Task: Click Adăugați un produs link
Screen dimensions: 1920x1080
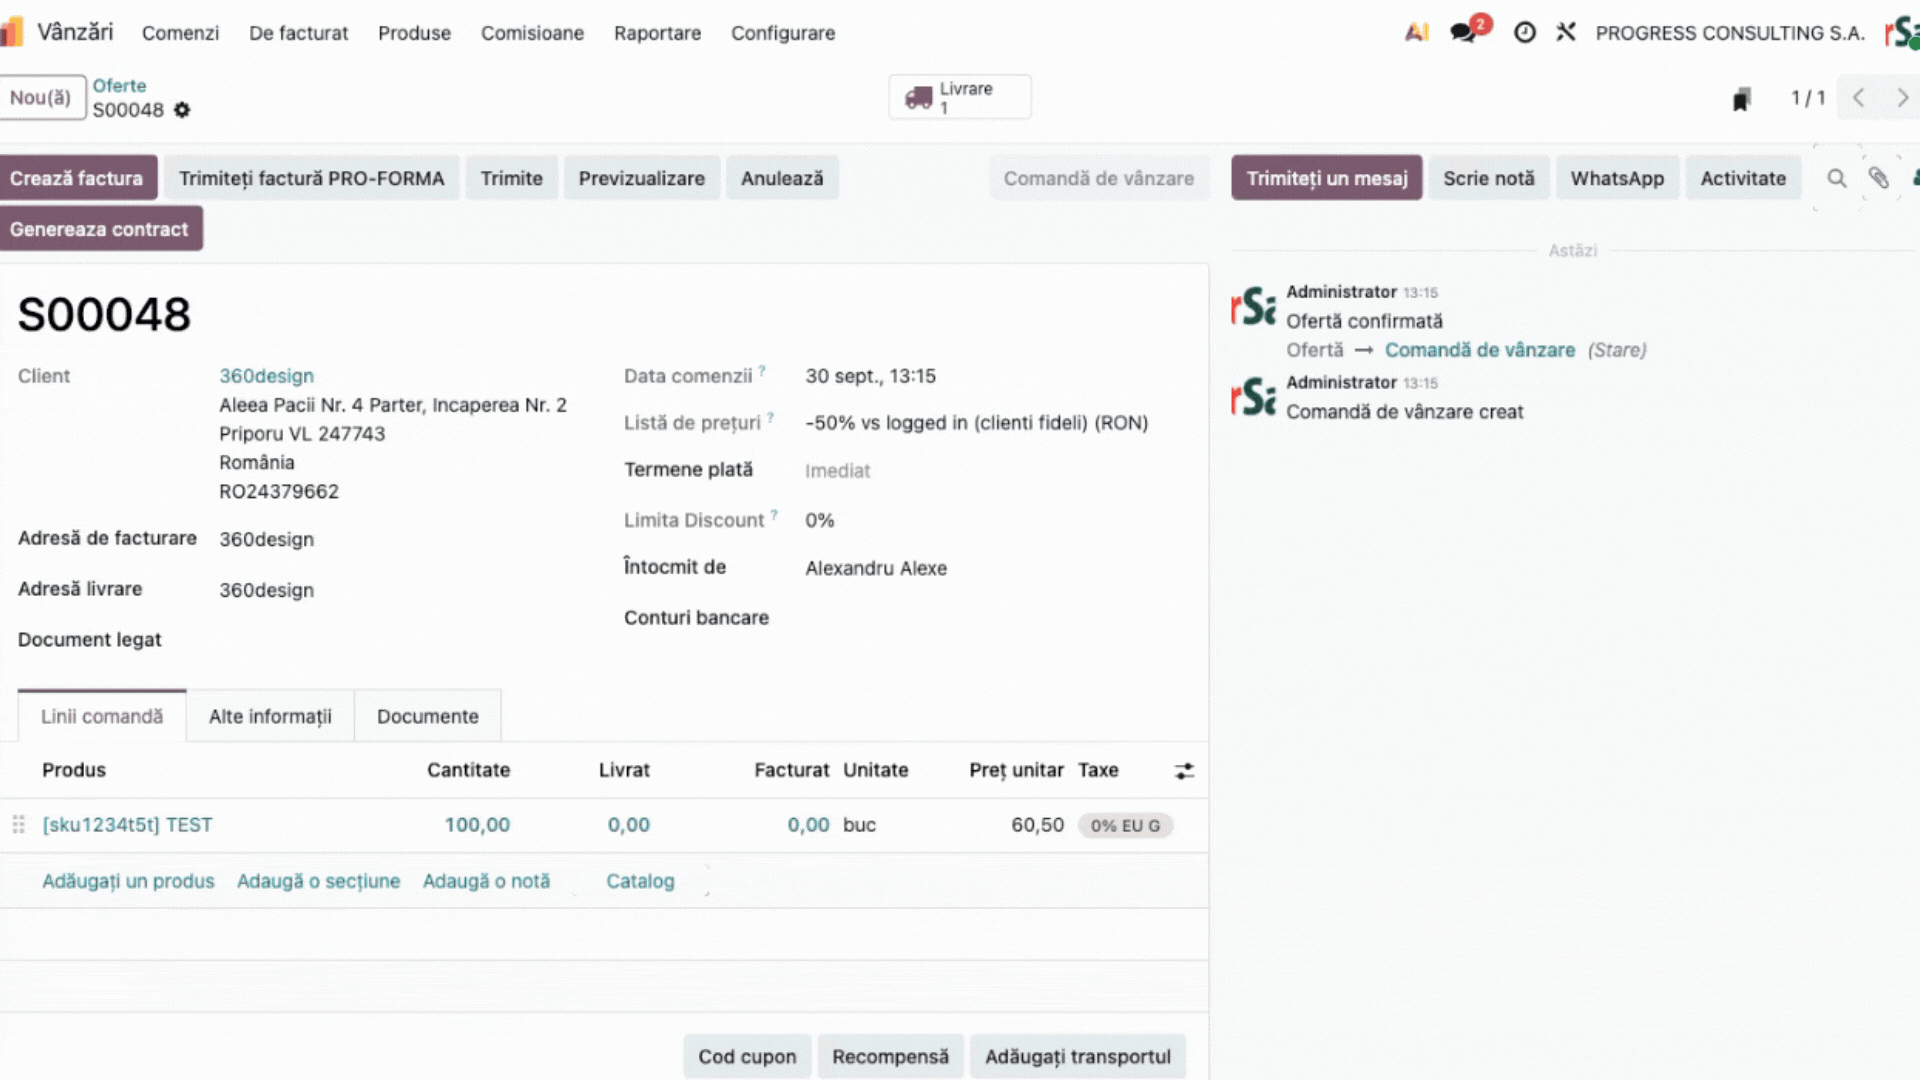Action: (x=128, y=881)
